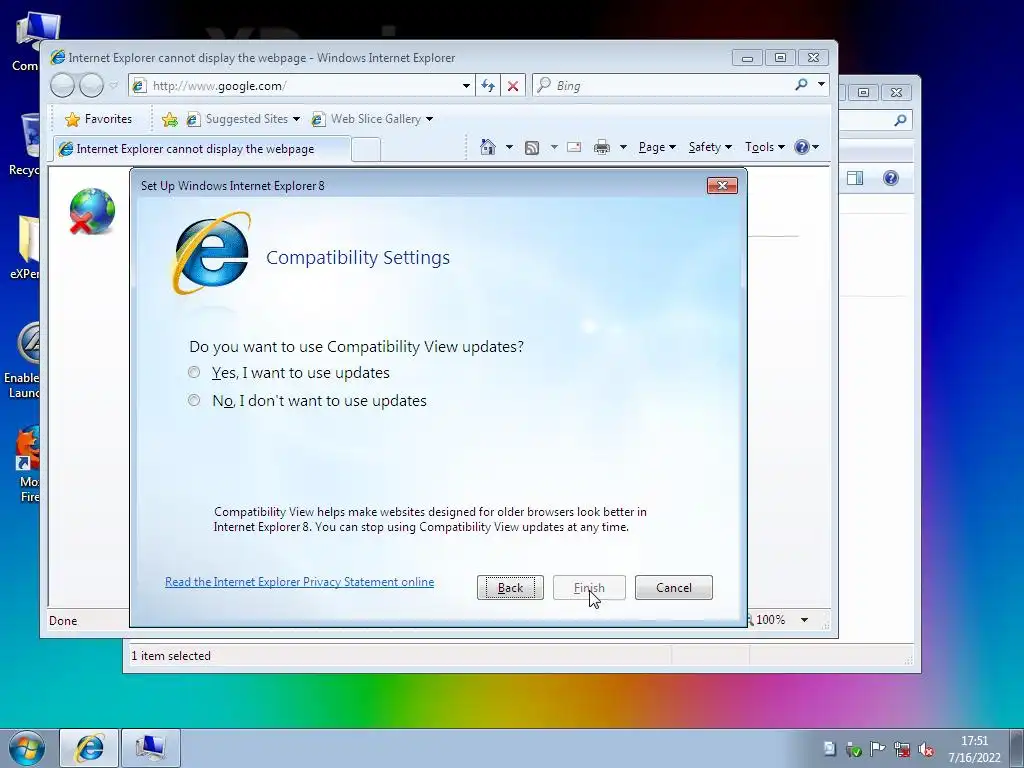
Task: Click the preview pane icon in Explorer window
Action: (855, 178)
